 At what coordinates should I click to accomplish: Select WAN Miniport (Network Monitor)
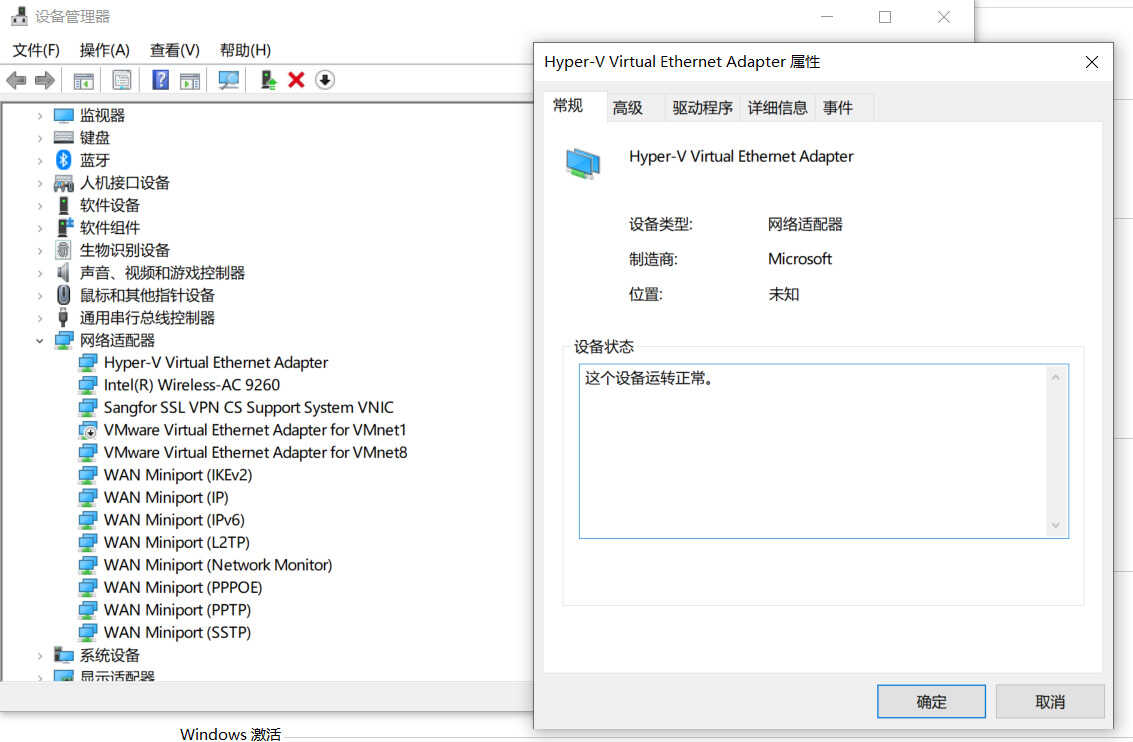click(217, 565)
